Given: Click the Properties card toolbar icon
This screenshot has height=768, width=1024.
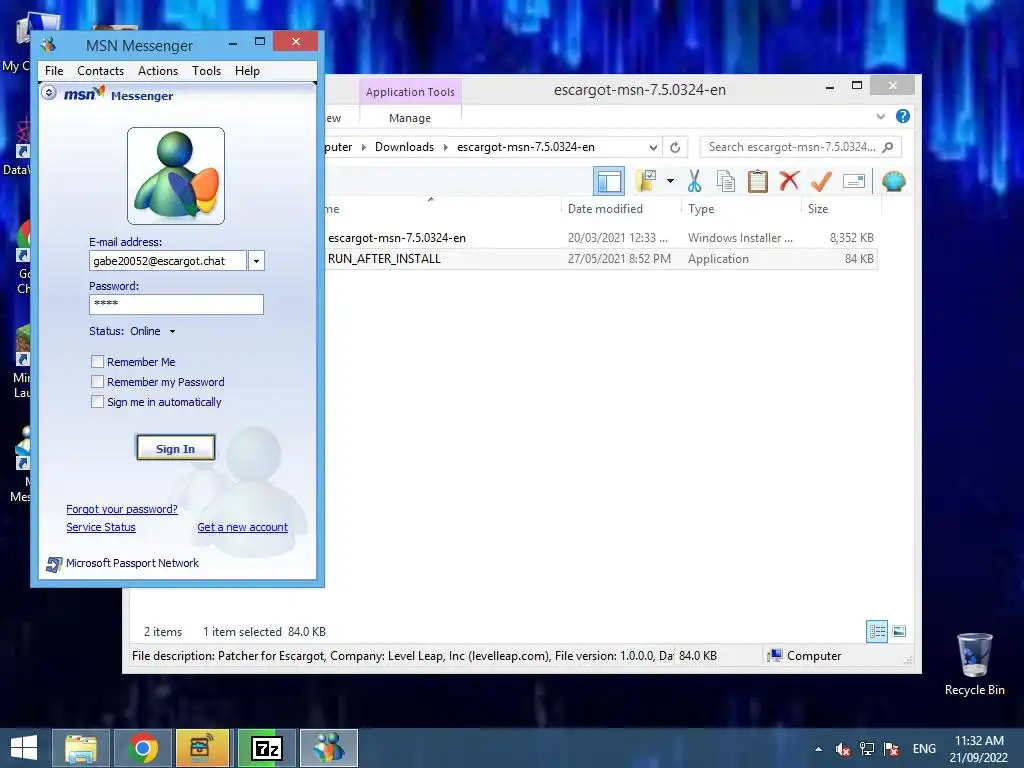Looking at the screenshot, I should (x=854, y=181).
